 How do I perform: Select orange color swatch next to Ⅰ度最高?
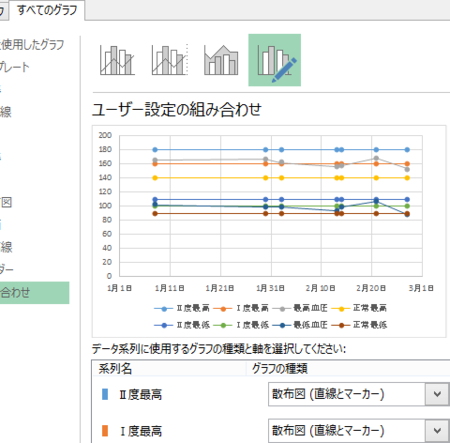105,431
